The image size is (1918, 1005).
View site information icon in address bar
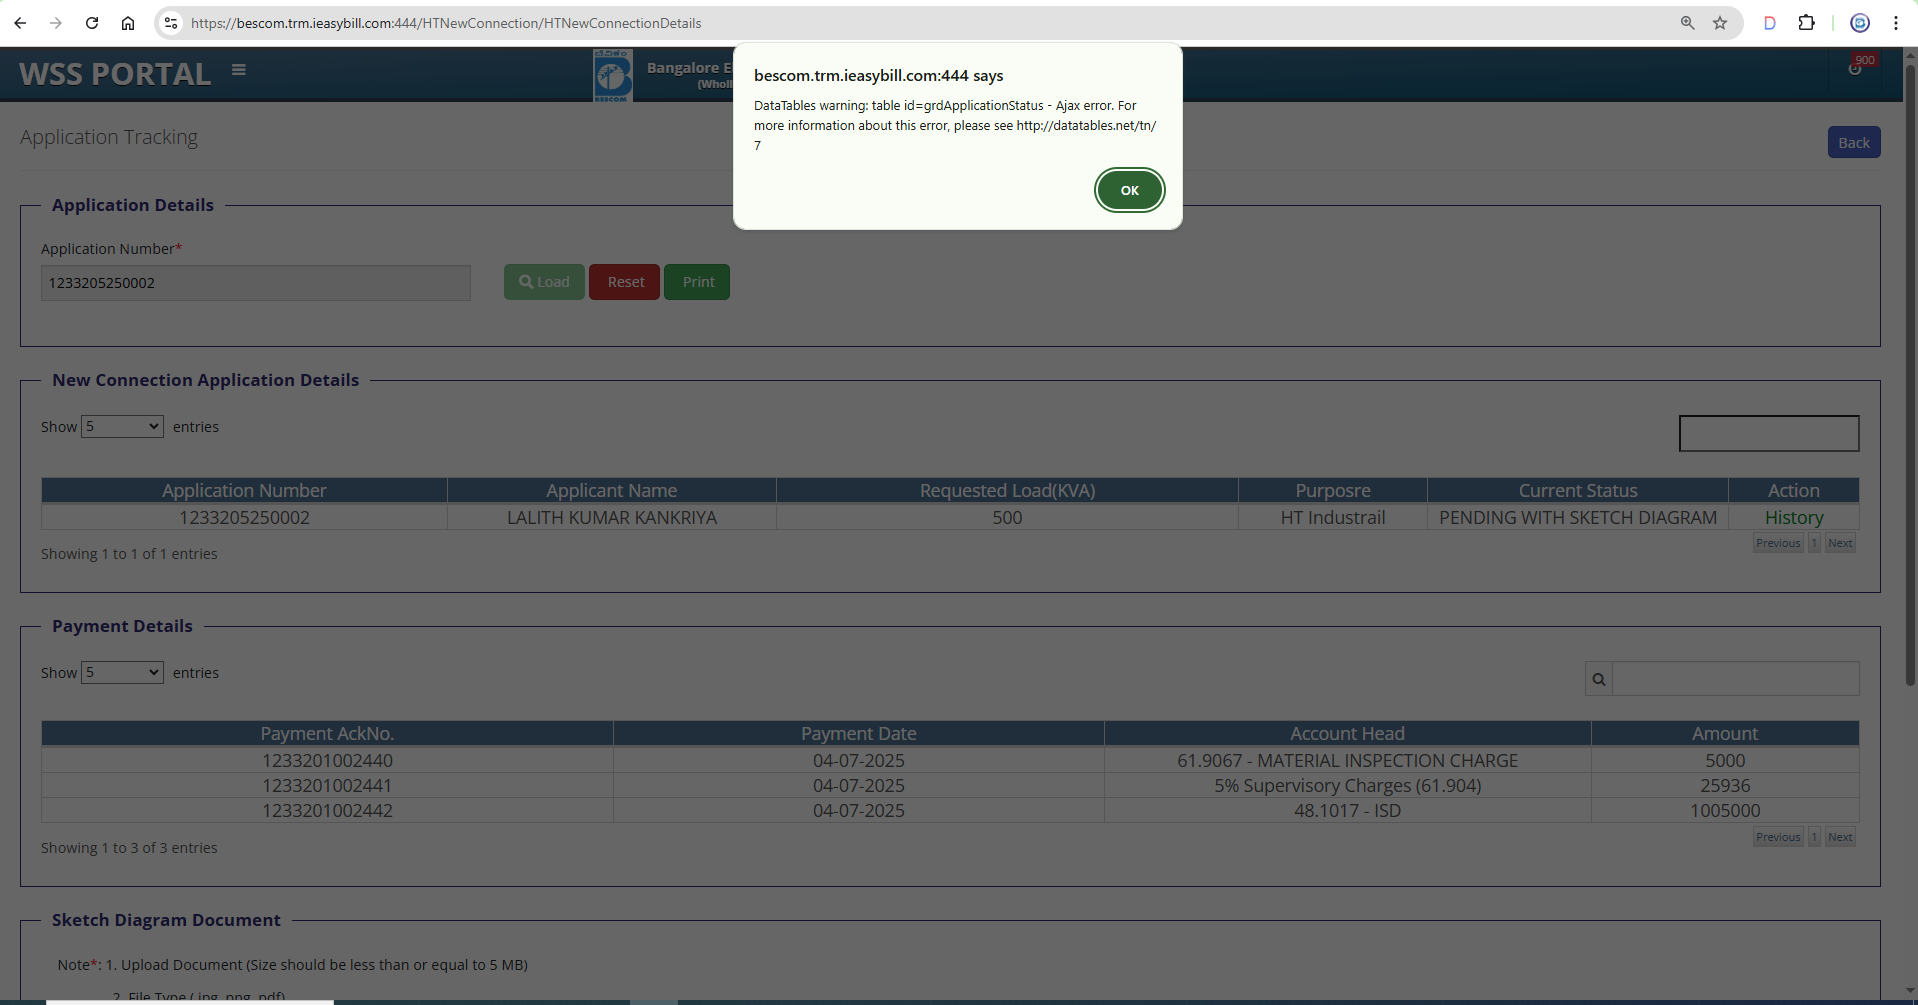(171, 23)
